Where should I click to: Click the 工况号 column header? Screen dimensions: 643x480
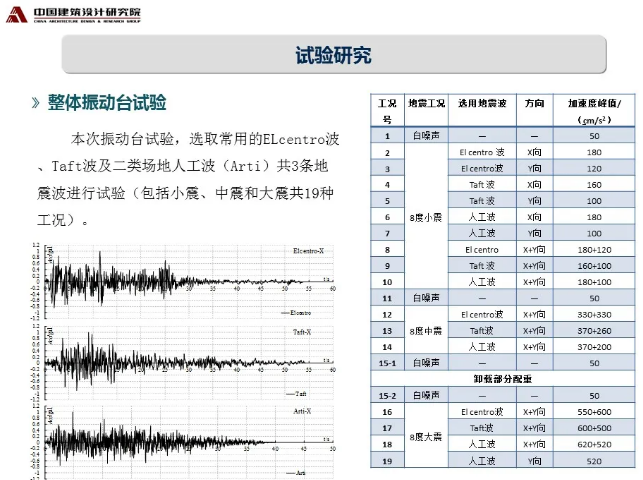(386, 111)
